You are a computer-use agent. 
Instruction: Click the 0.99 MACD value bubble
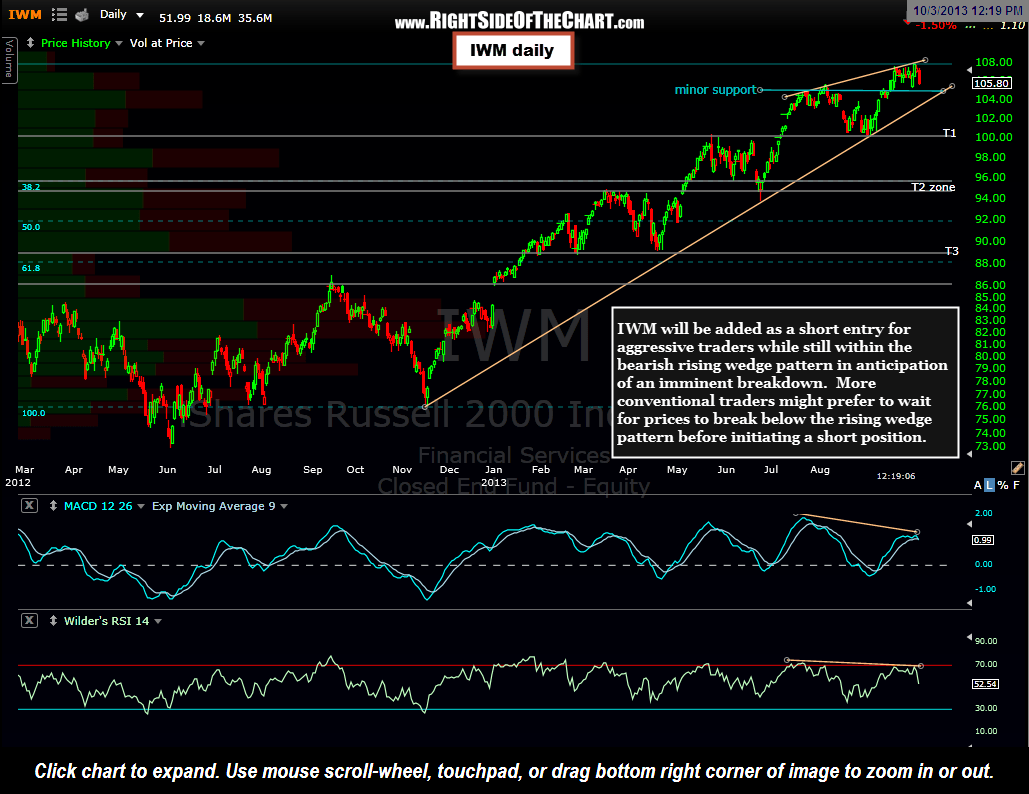983,540
